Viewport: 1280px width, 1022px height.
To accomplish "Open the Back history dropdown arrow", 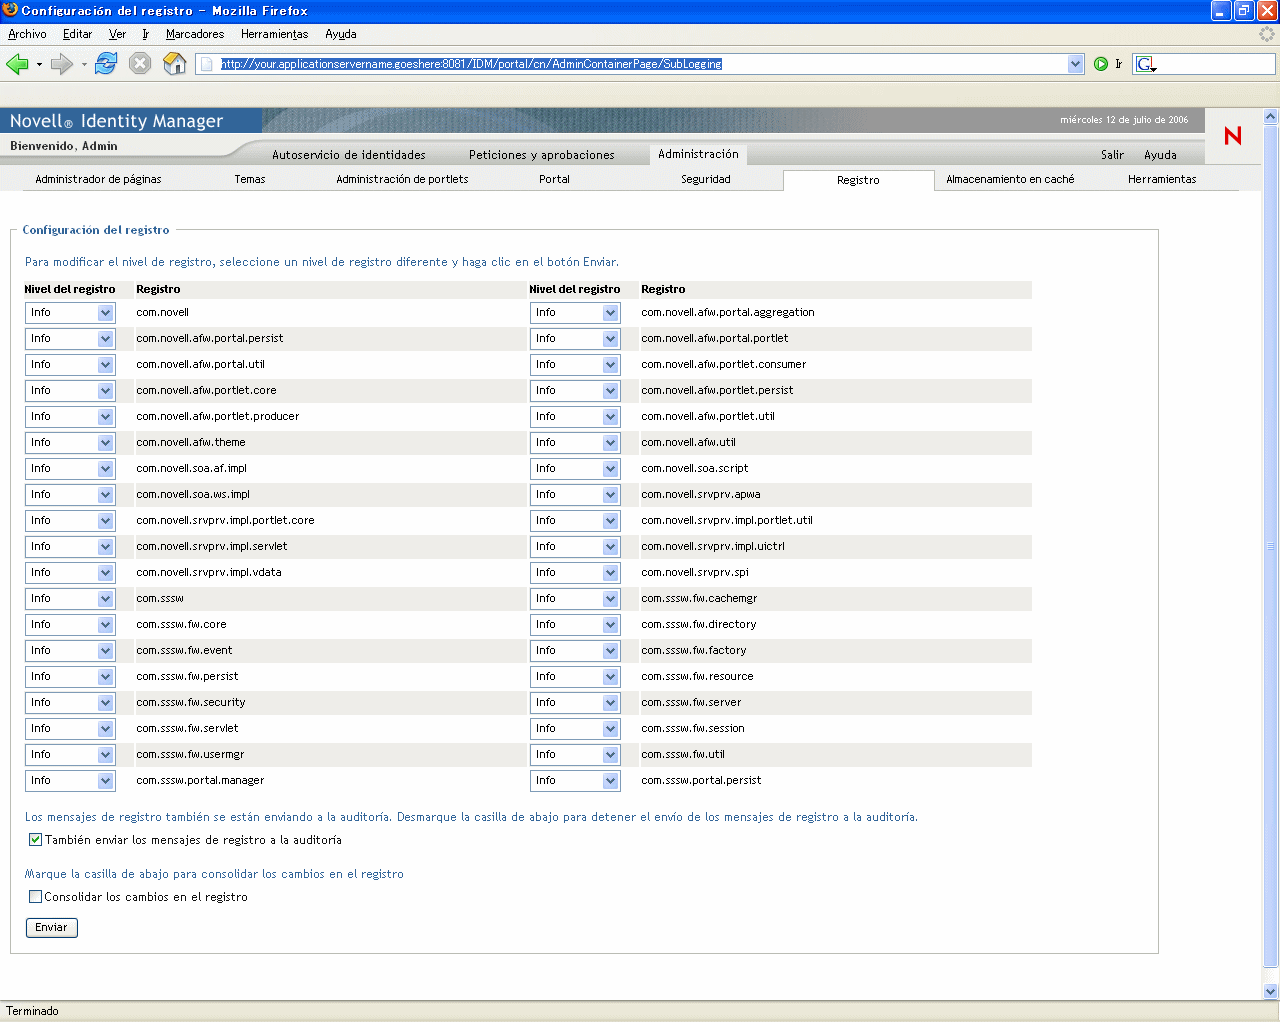I will [39, 65].
